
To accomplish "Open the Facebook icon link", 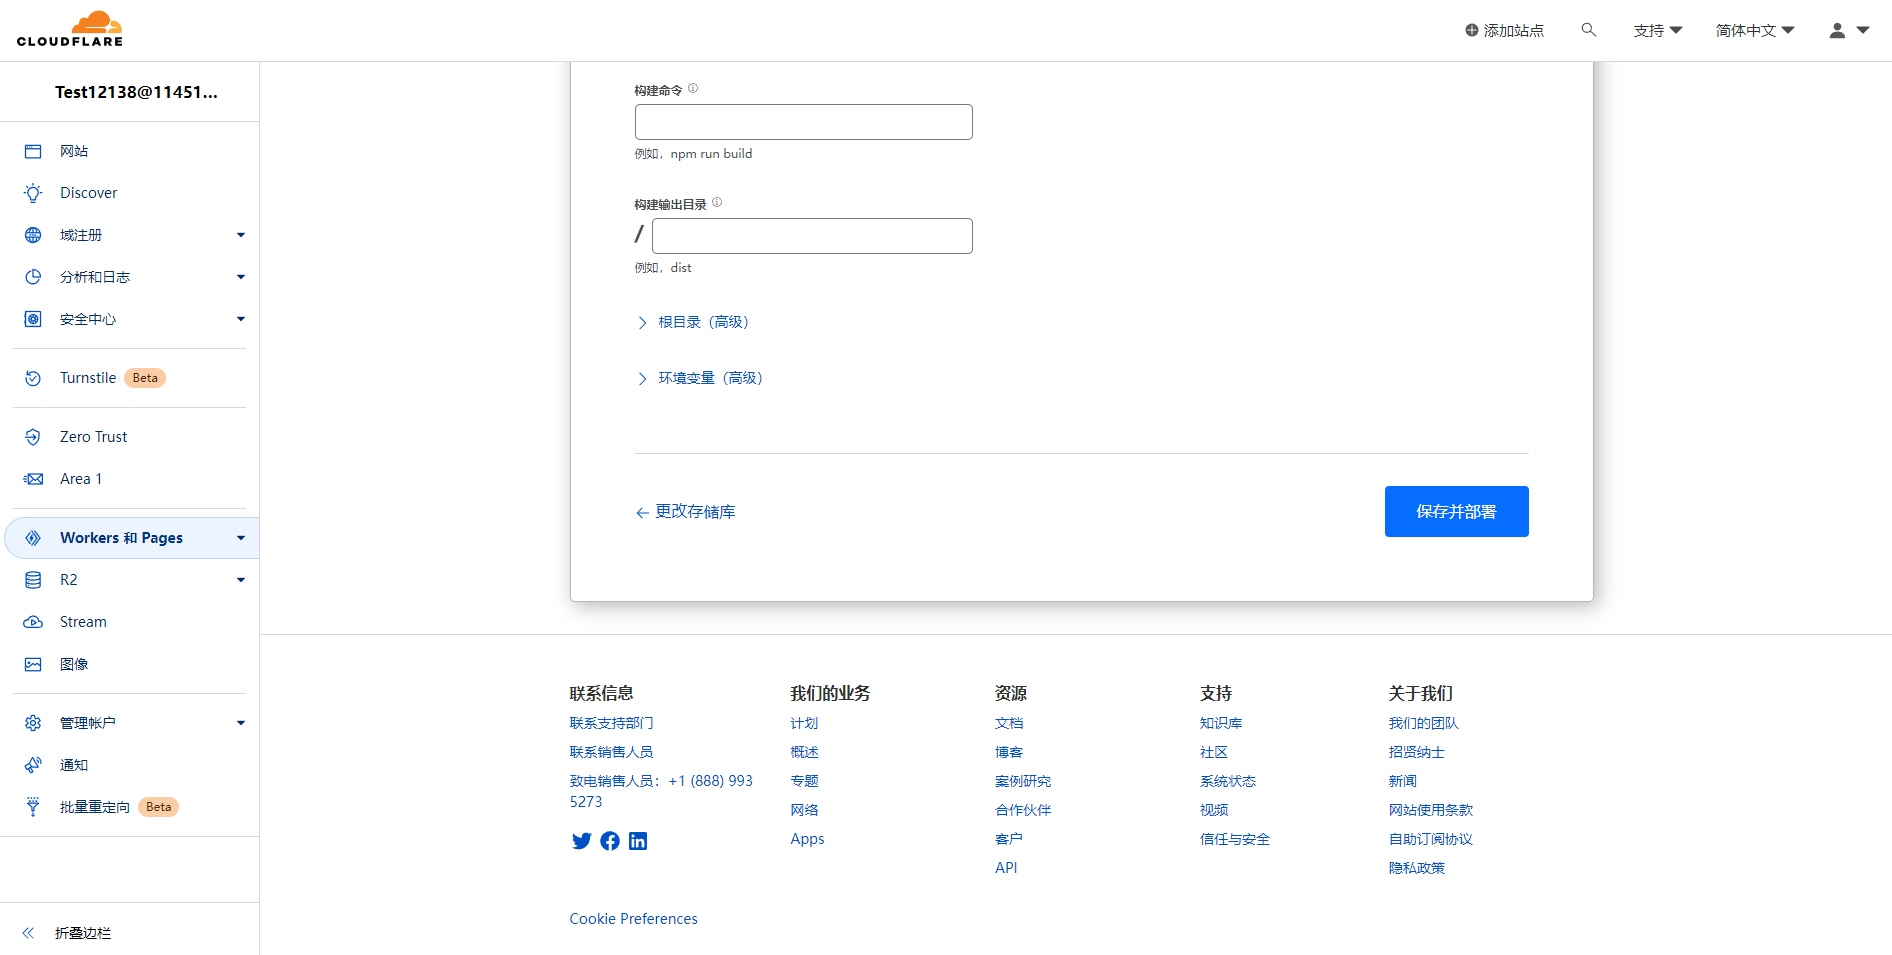I will tap(610, 841).
